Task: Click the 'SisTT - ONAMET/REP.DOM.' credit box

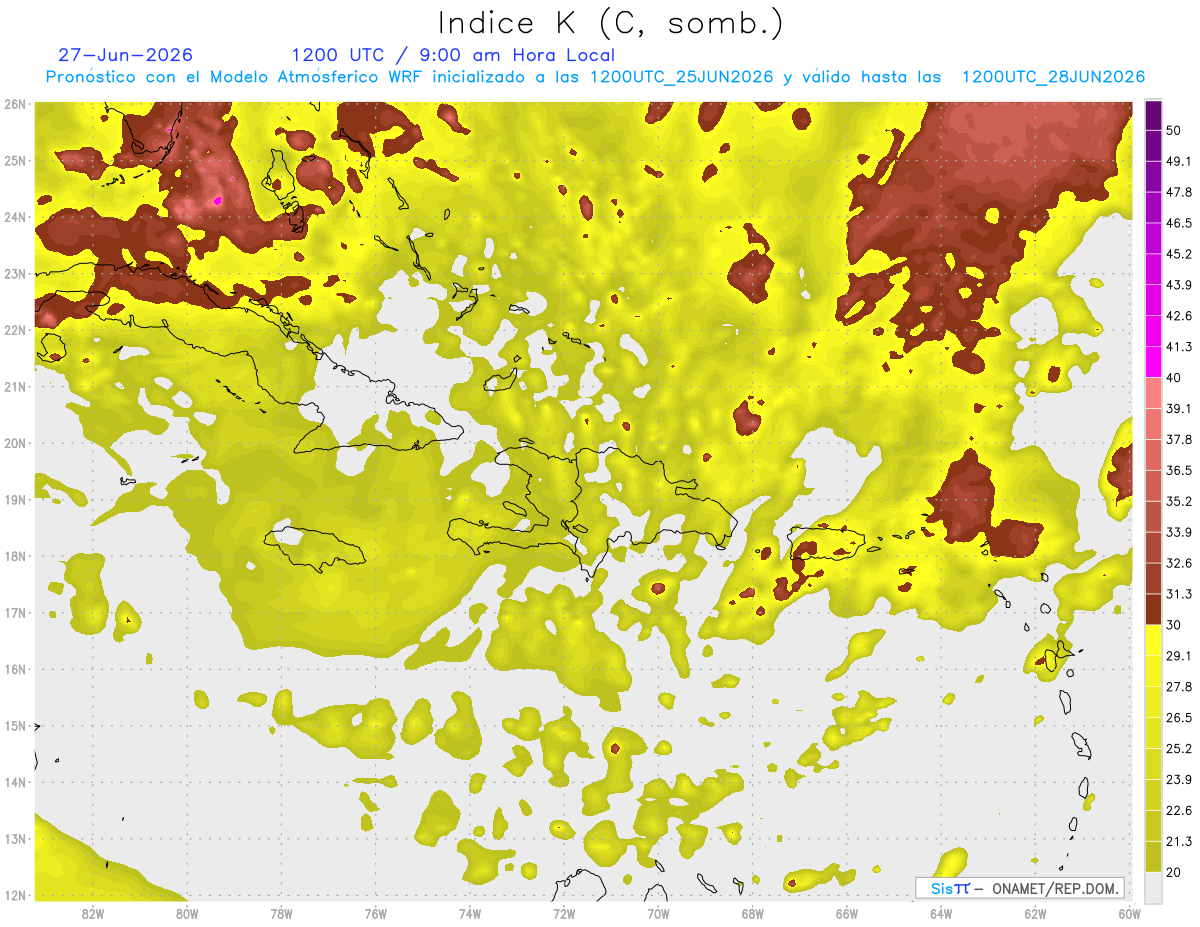Action: pos(1020,888)
